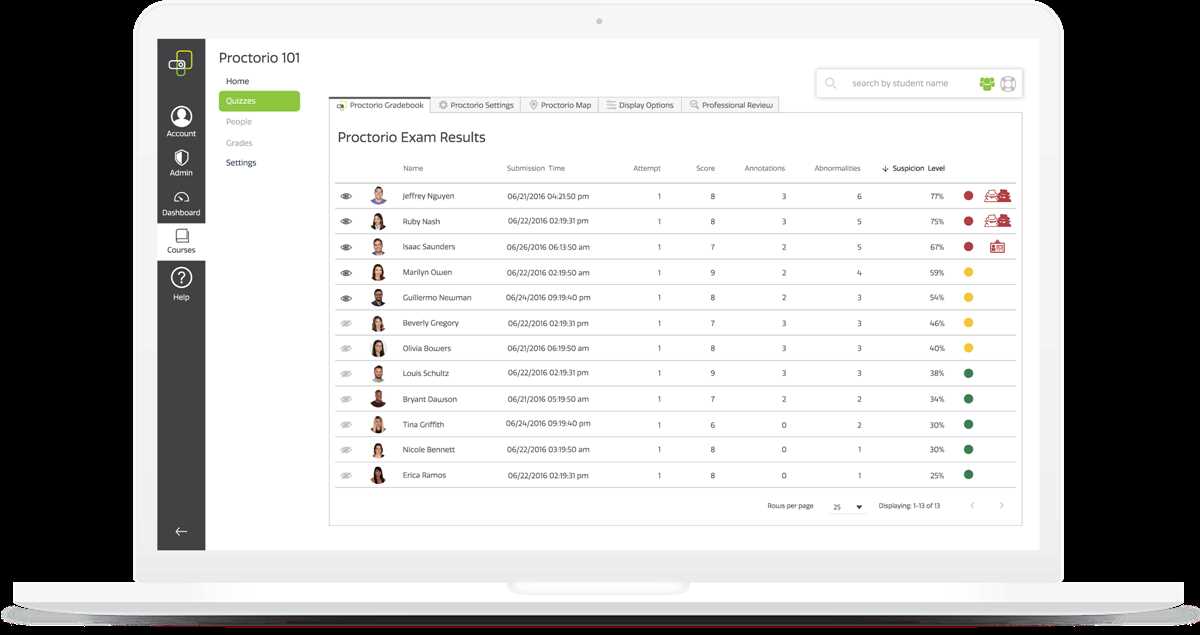The image size is (1200, 635).
Task: Toggle eye icon for Olivia Bowers
Action: pos(346,348)
